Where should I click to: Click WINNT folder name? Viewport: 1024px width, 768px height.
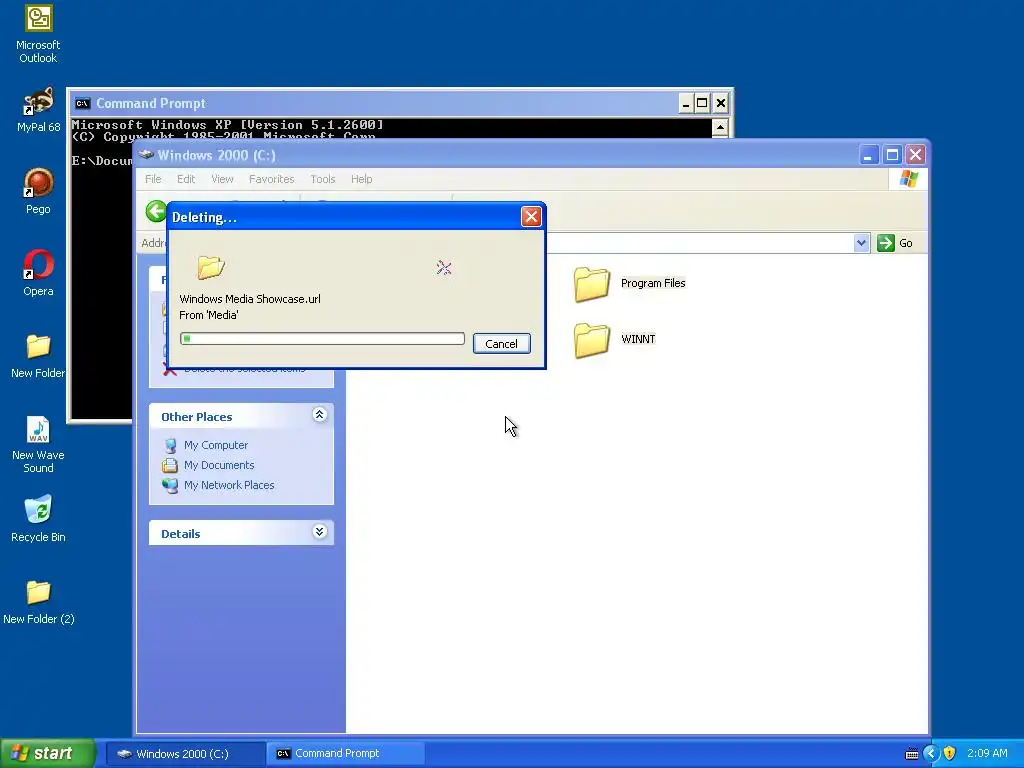click(638, 339)
